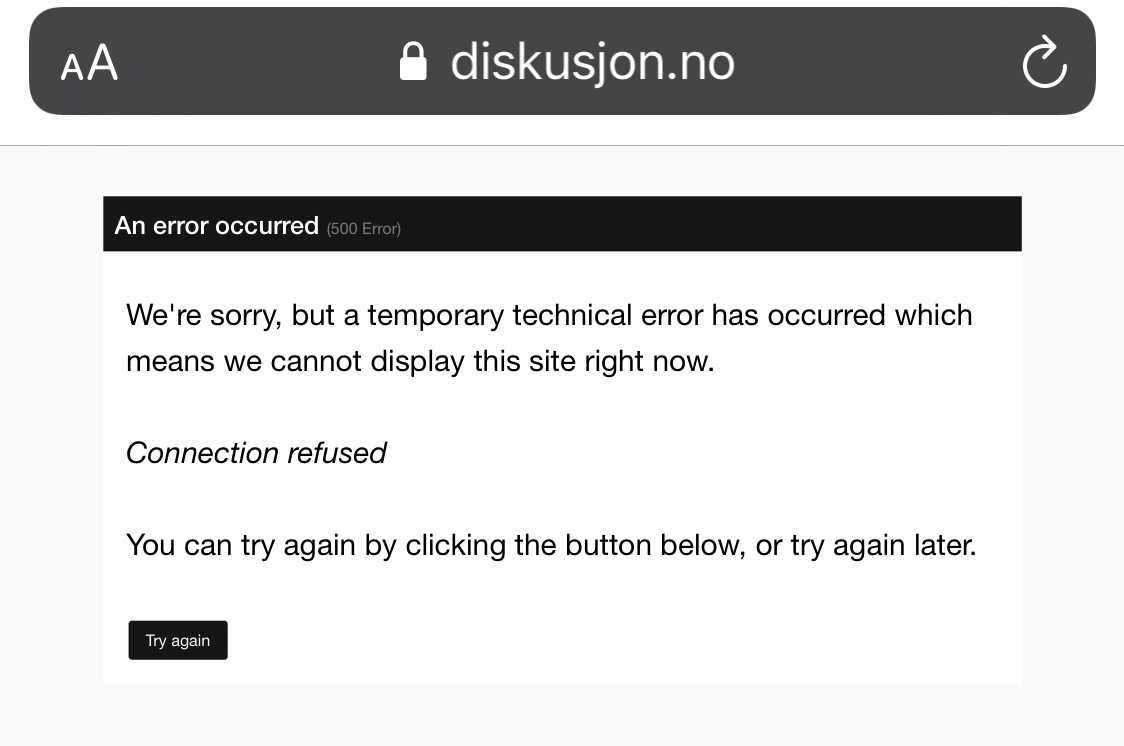Click the 'means we cannot display' line
The height and width of the screenshot is (746, 1124).
420,361
